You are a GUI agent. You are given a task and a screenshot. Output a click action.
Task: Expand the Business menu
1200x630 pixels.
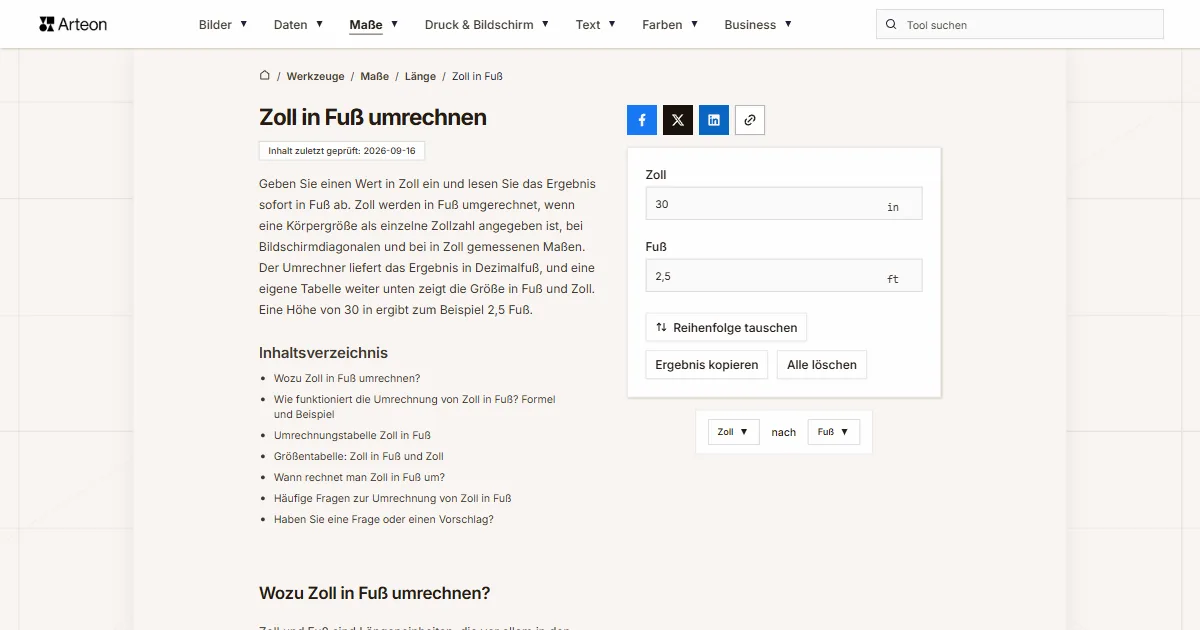[758, 24]
